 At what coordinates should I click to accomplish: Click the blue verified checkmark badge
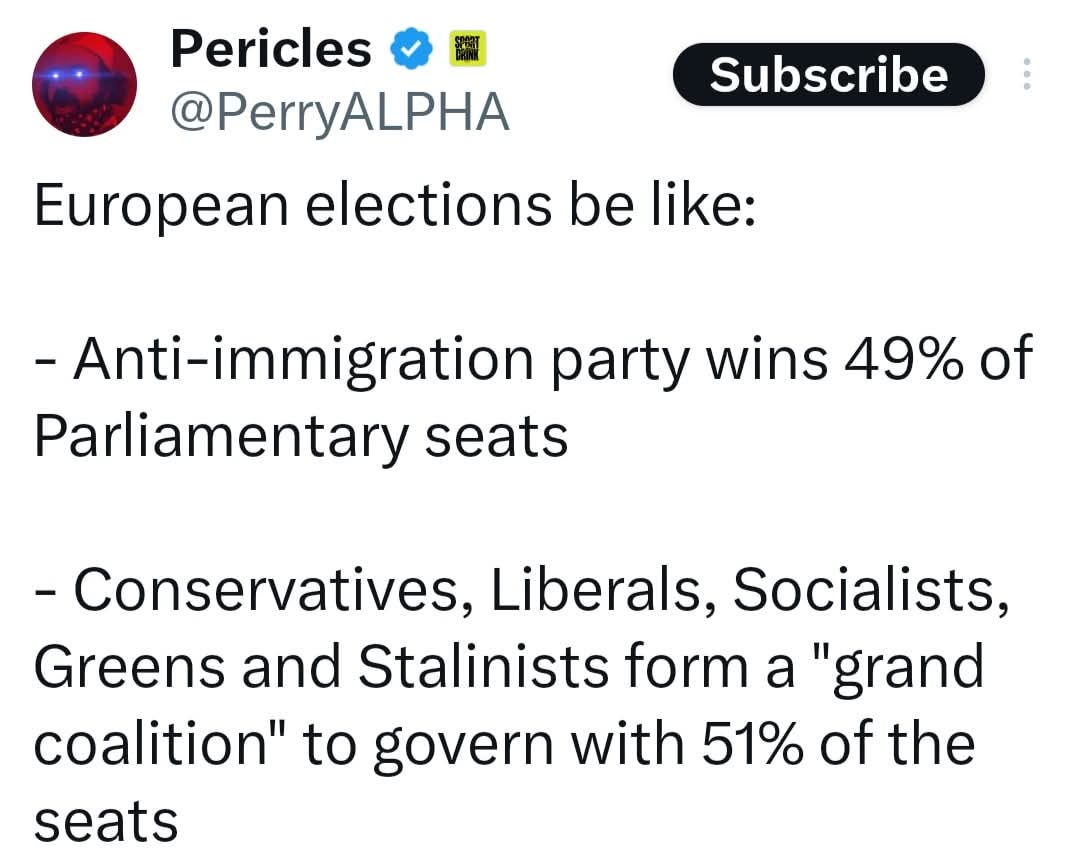(x=410, y=49)
